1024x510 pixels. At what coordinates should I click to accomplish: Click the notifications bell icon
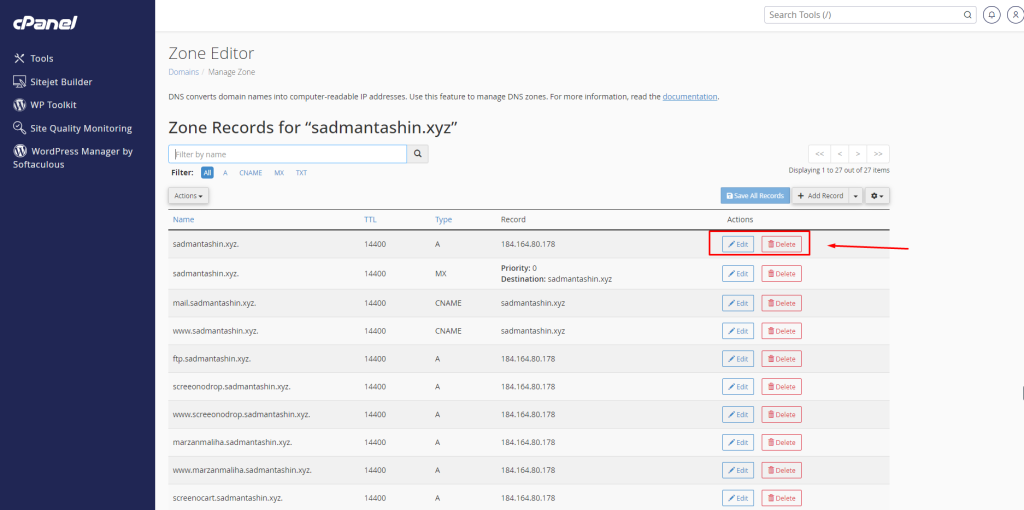991,15
